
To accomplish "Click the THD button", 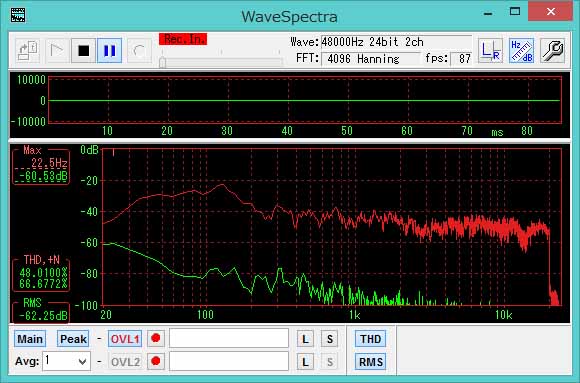I will pos(371,339).
